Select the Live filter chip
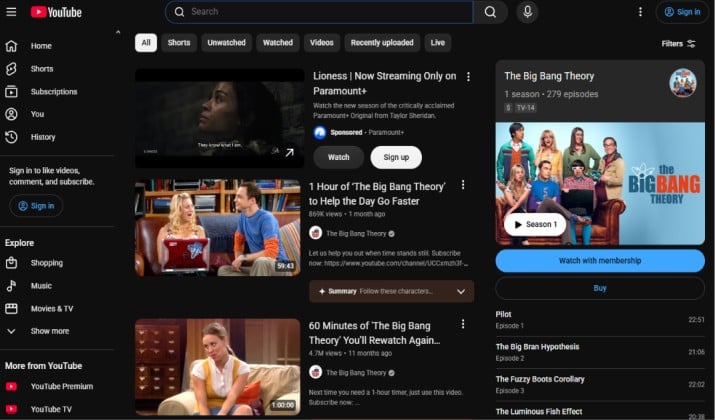 [x=438, y=42]
